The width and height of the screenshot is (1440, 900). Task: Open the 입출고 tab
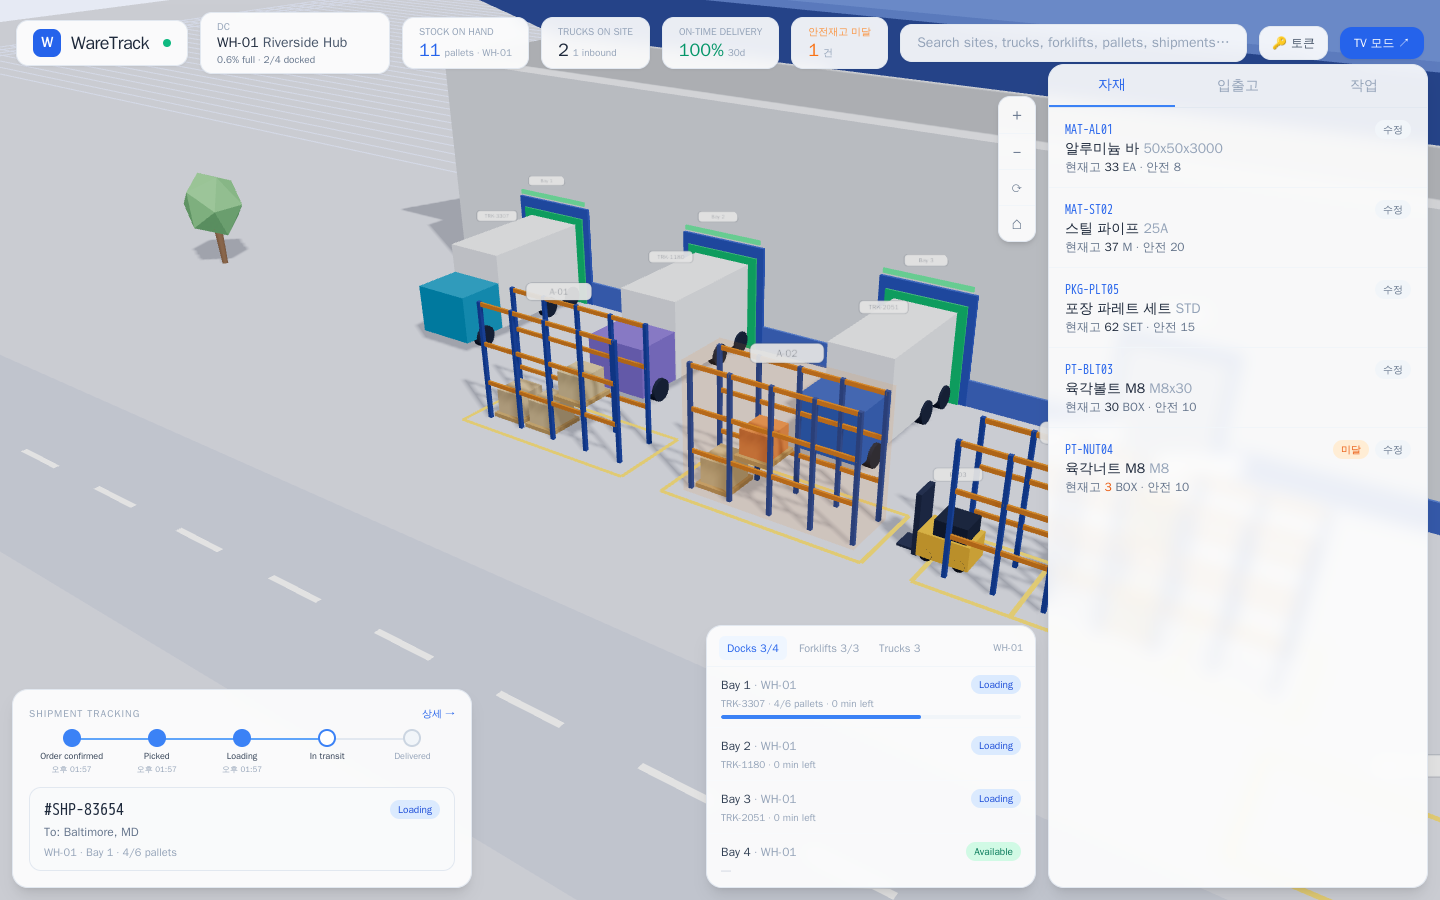pyautogui.click(x=1238, y=86)
